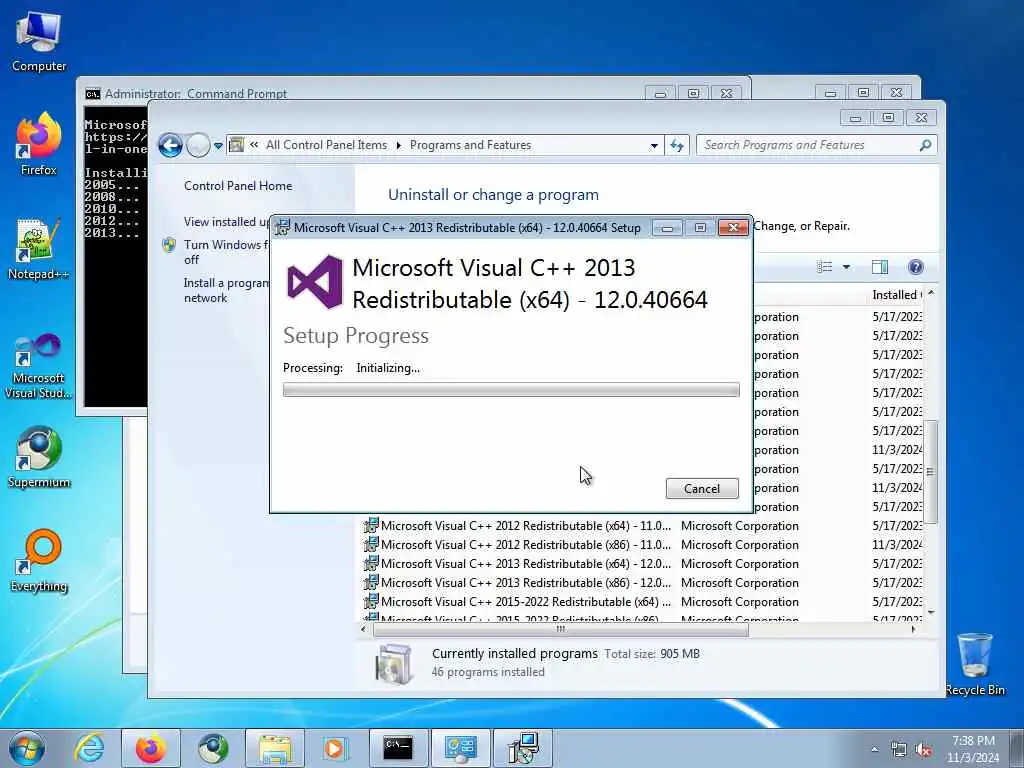The height and width of the screenshot is (768, 1024).
Task: Click the right arrow of the horizontal scrollbar
Action: tap(913, 630)
